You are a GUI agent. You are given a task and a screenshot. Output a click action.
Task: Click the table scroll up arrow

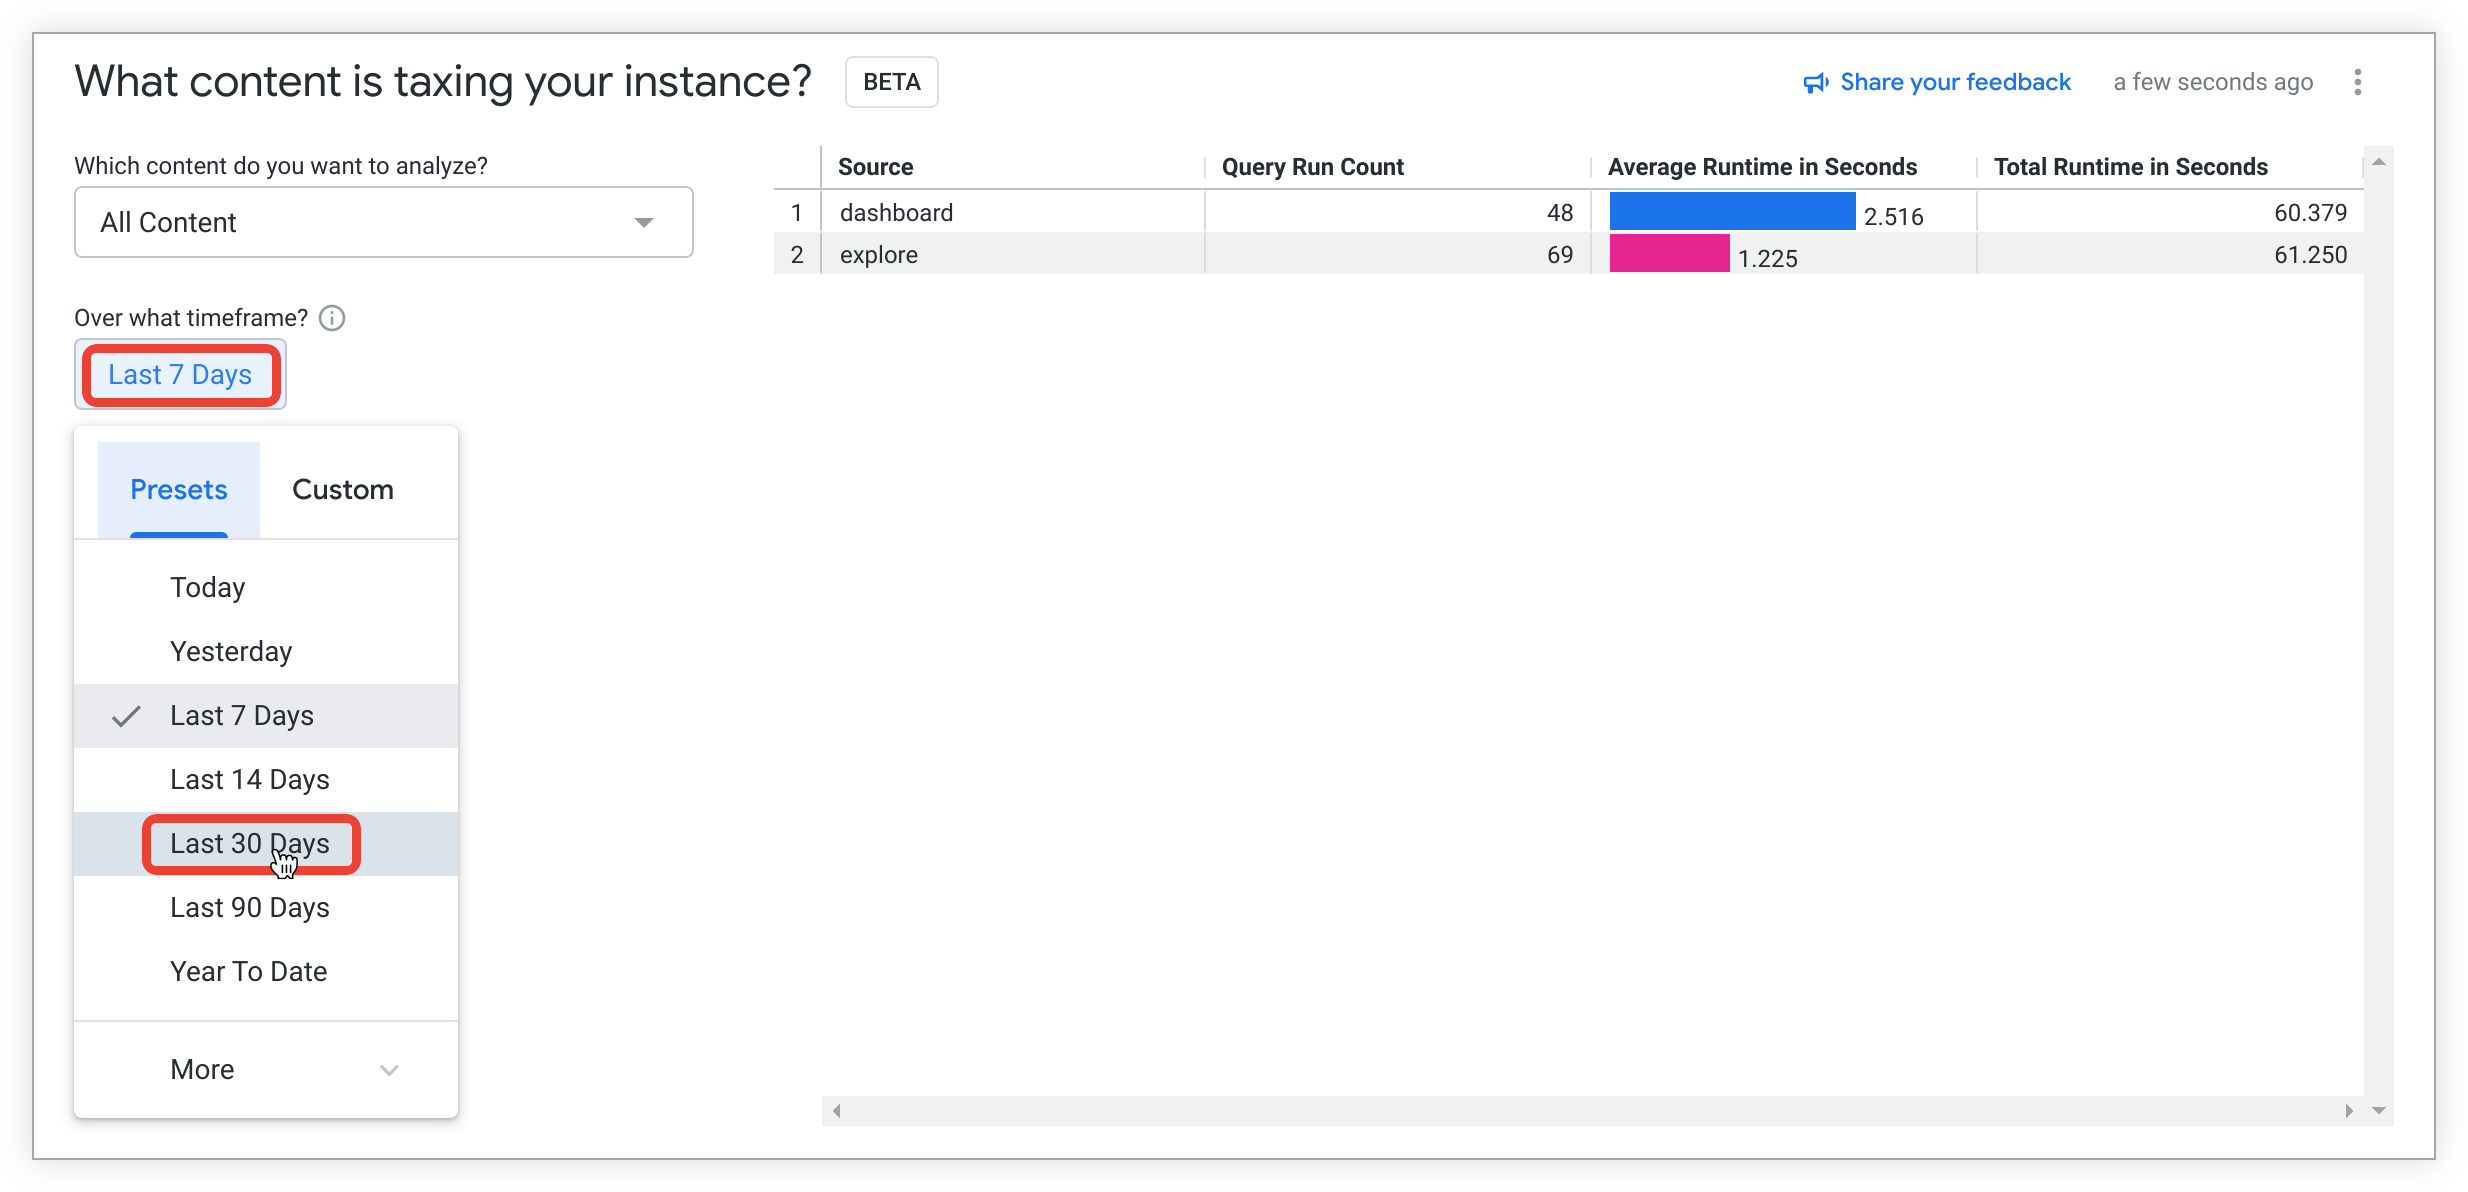pyautogui.click(x=2379, y=162)
